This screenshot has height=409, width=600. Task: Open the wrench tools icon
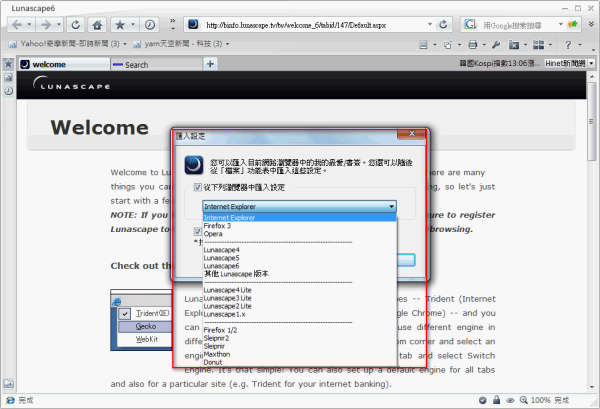click(x=496, y=45)
